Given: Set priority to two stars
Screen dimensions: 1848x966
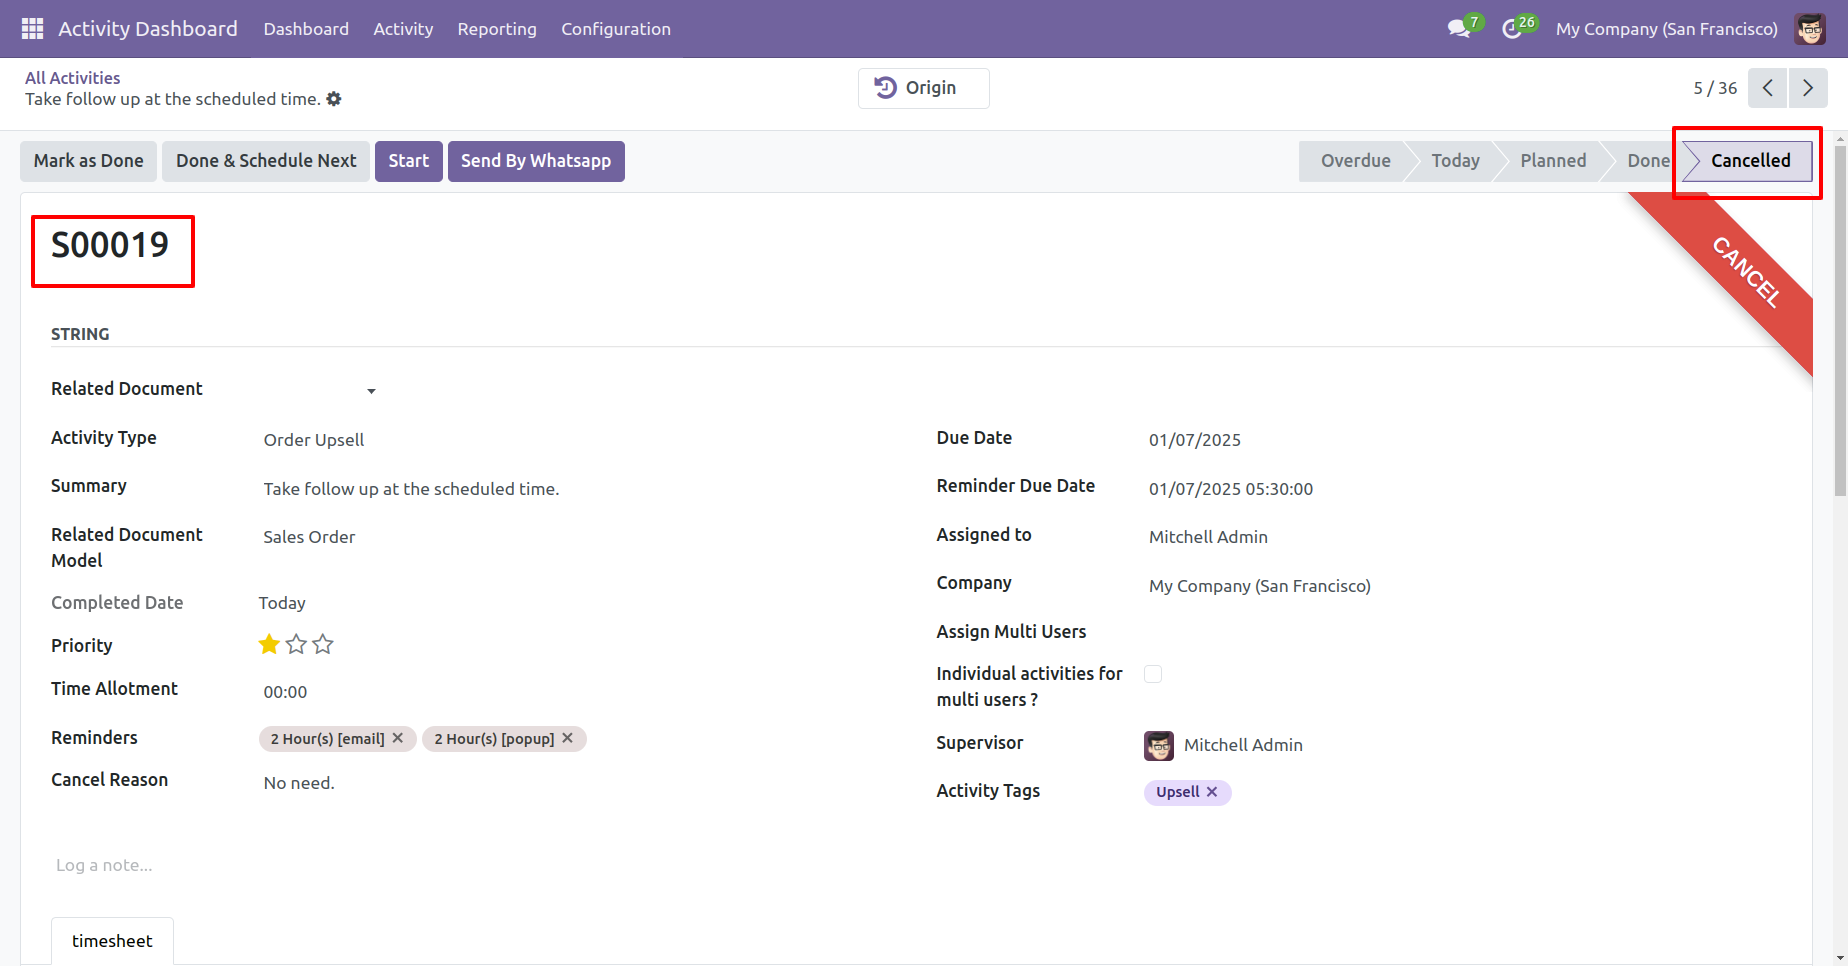Looking at the screenshot, I should [x=296, y=645].
